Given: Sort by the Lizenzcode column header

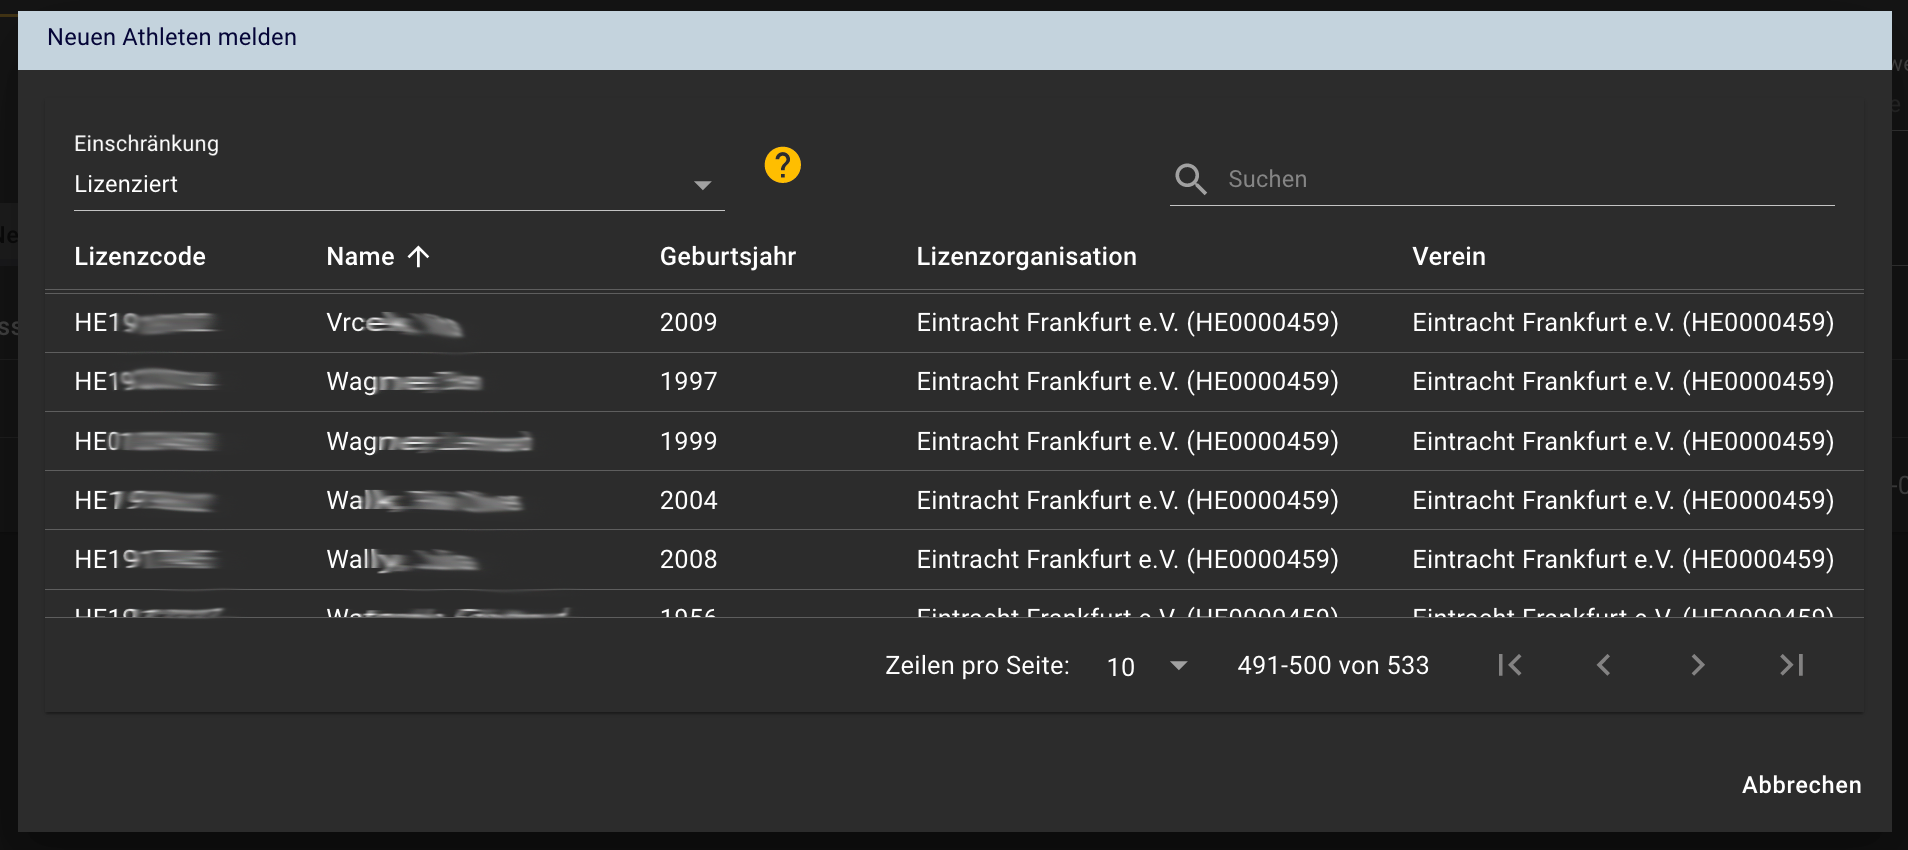Looking at the screenshot, I should pyautogui.click(x=140, y=257).
